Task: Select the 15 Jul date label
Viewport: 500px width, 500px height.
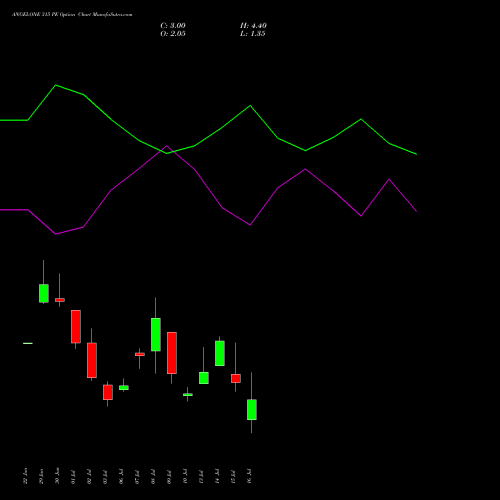Action: pos(233,477)
